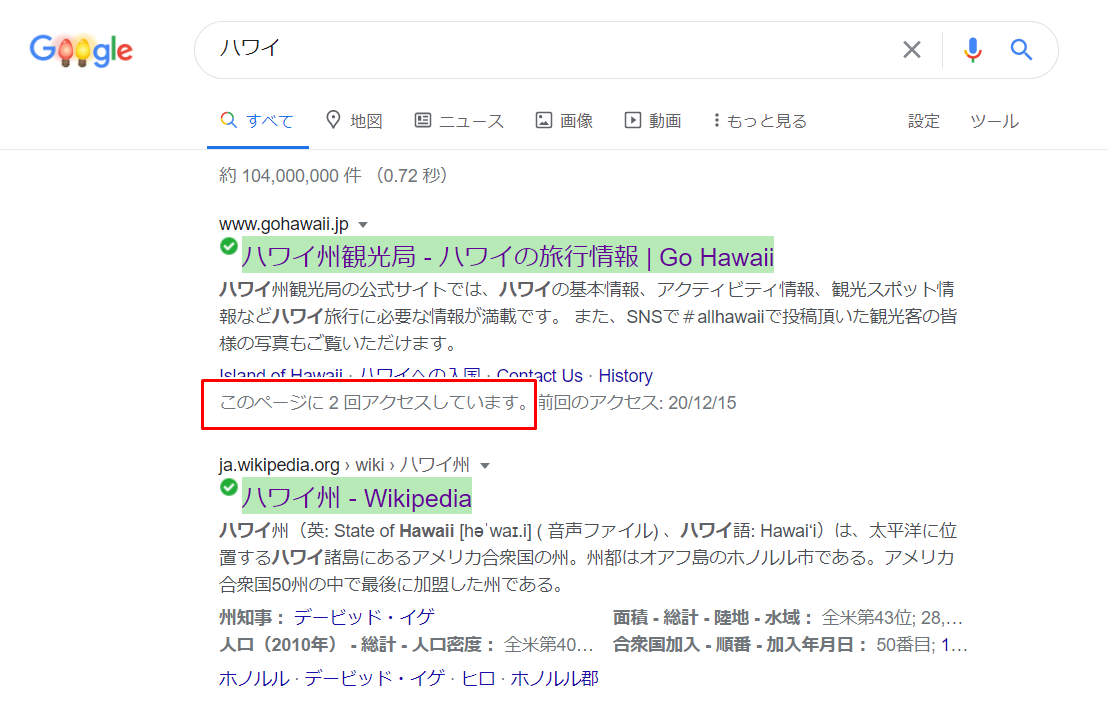Expand dropdown arrow next to www.gohawaii.jp
1108x701 pixels.
pos(363,225)
